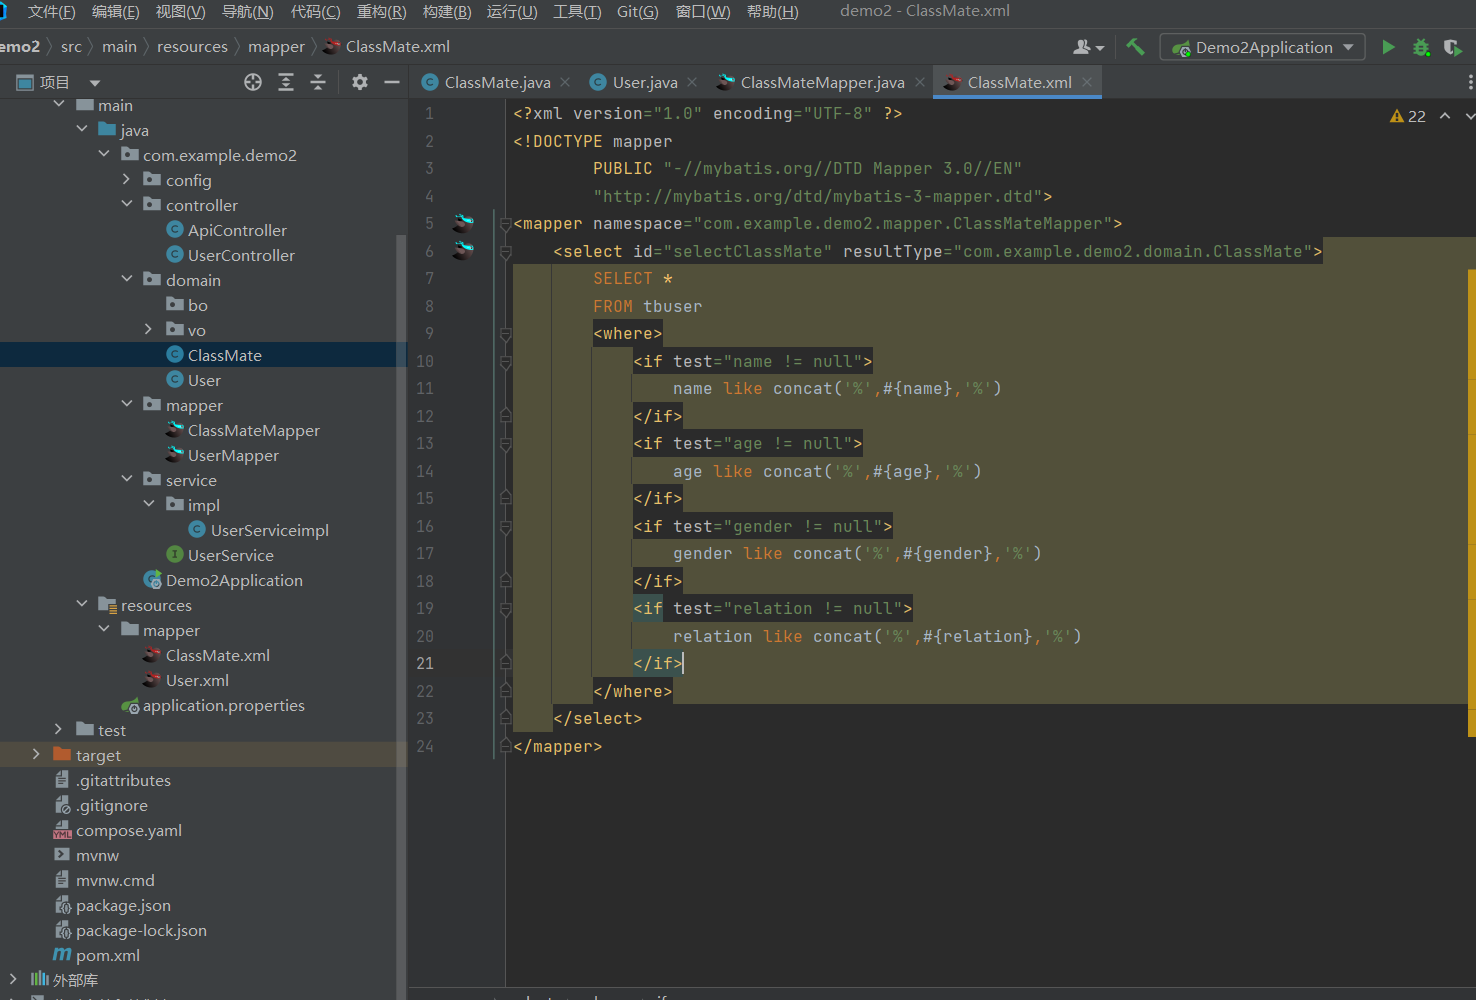Collapse the service package
The image size is (1476, 1000).
pyautogui.click(x=126, y=479)
